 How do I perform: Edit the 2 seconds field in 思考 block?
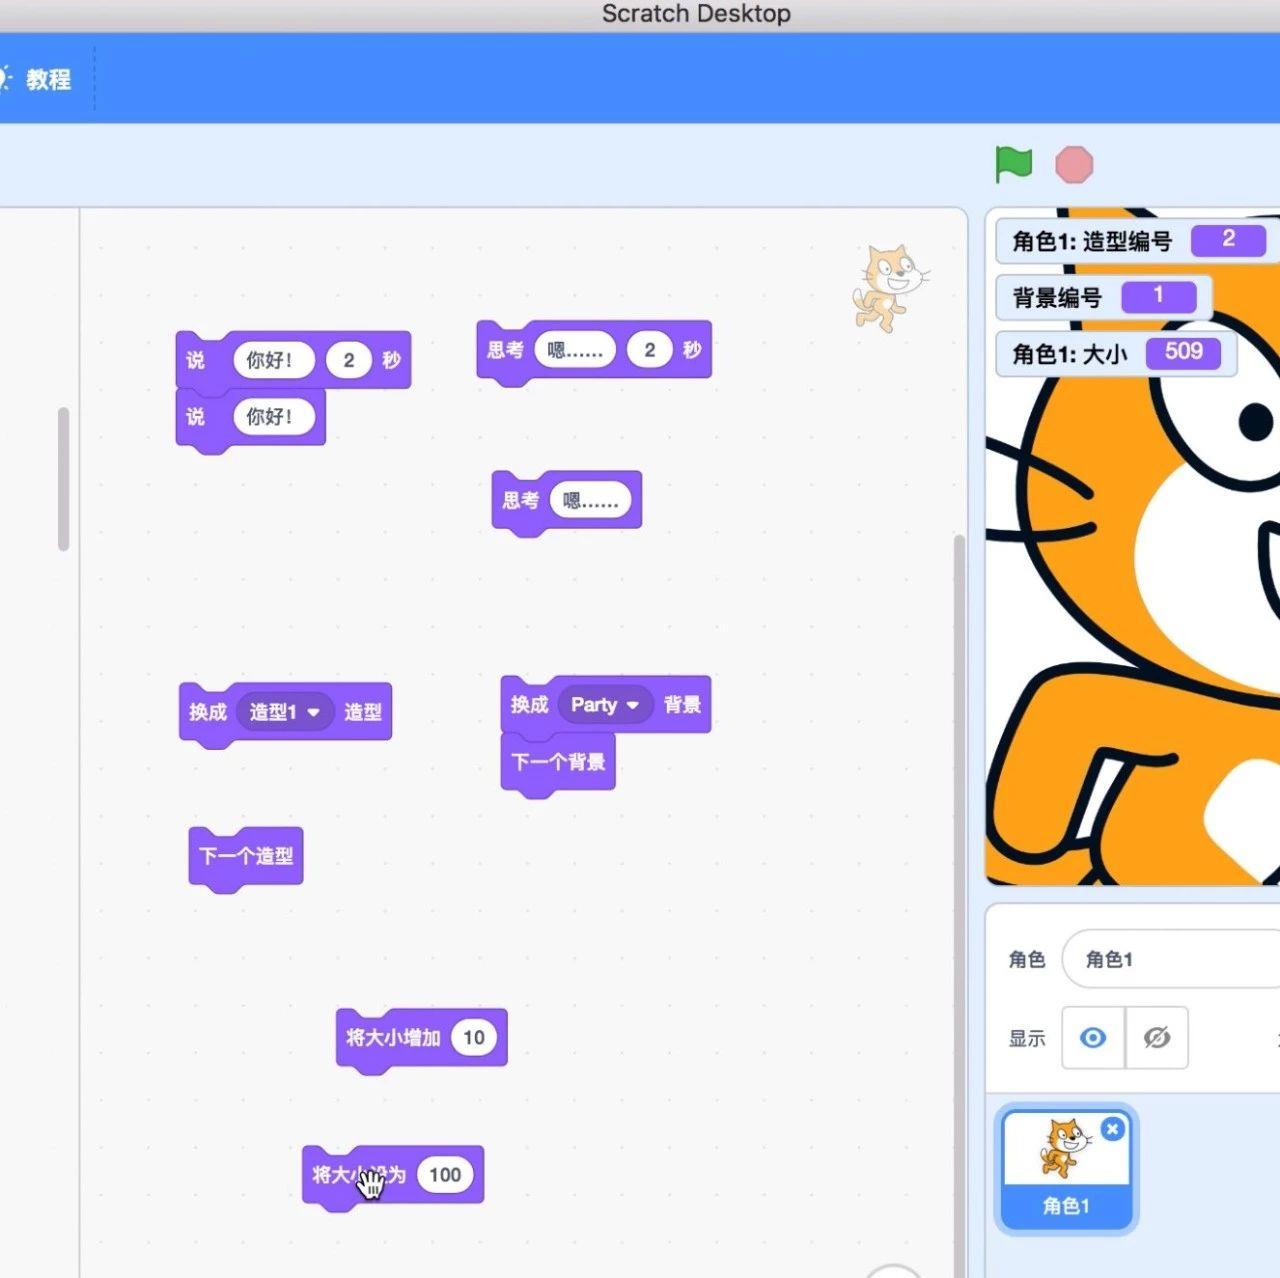pyautogui.click(x=650, y=350)
